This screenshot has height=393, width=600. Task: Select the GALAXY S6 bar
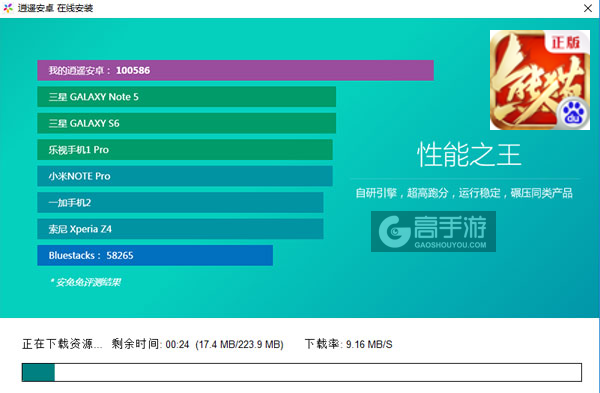pos(186,123)
